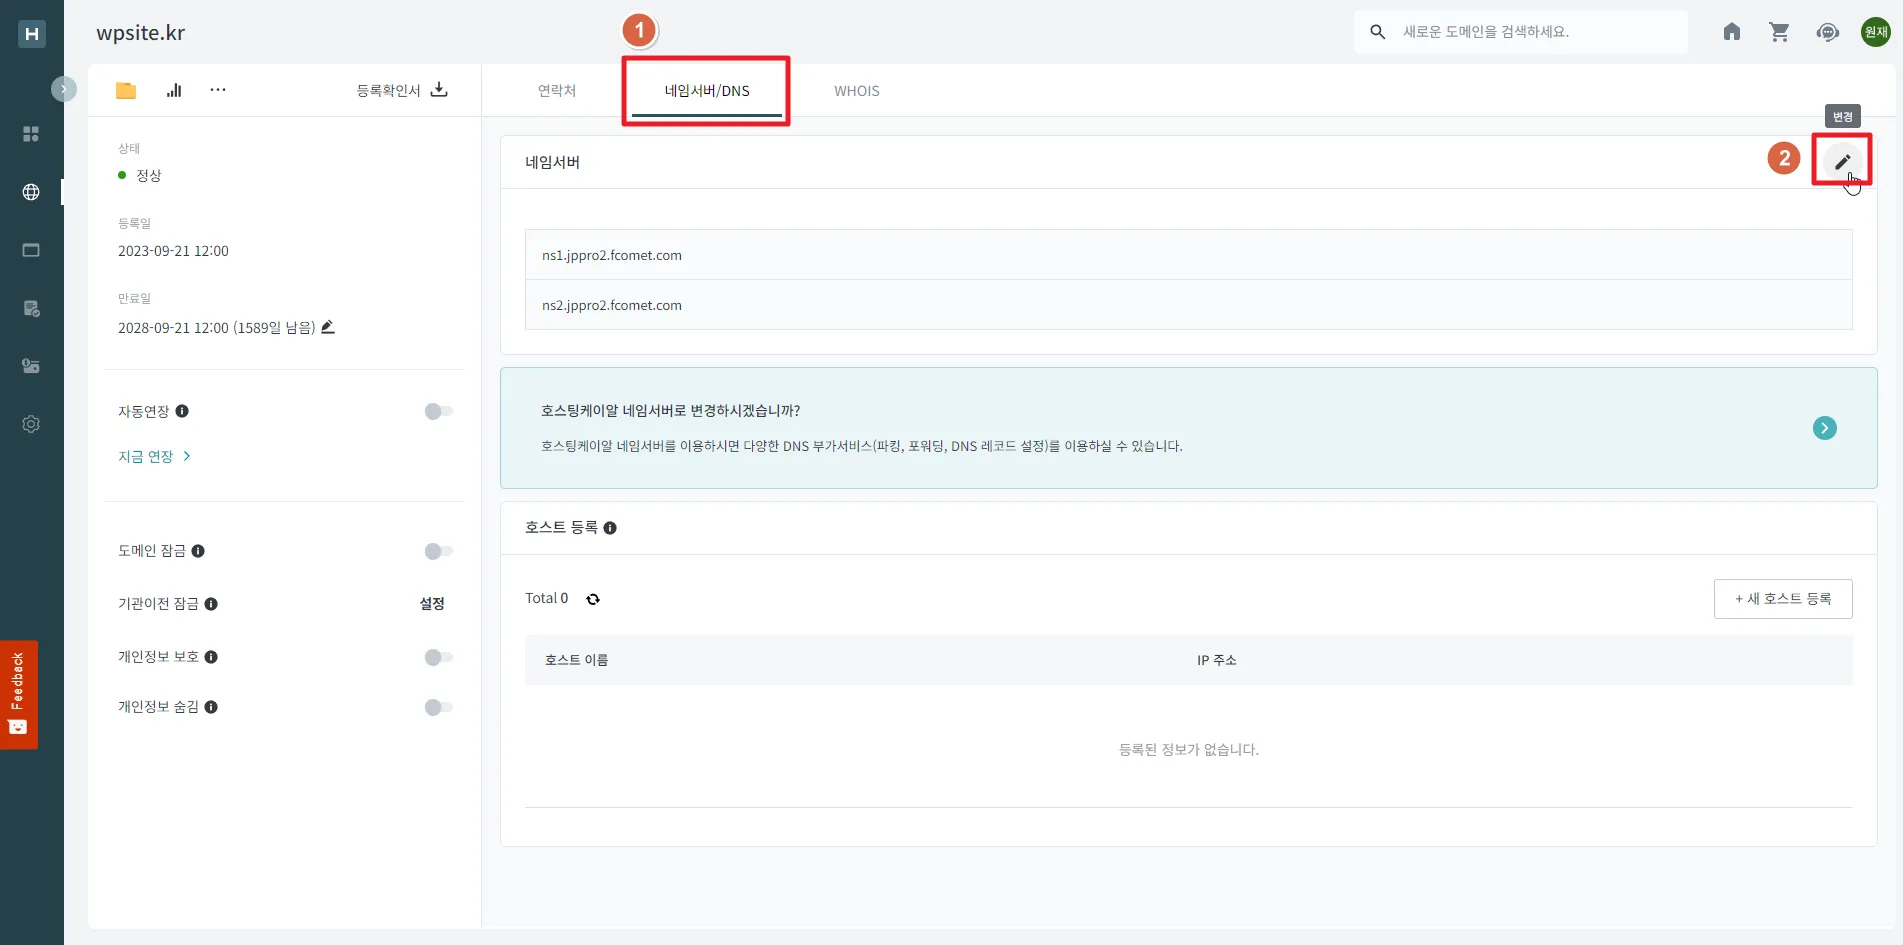Click 설정 for 기관이전 잠금
The image size is (1903, 945).
pos(432,603)
